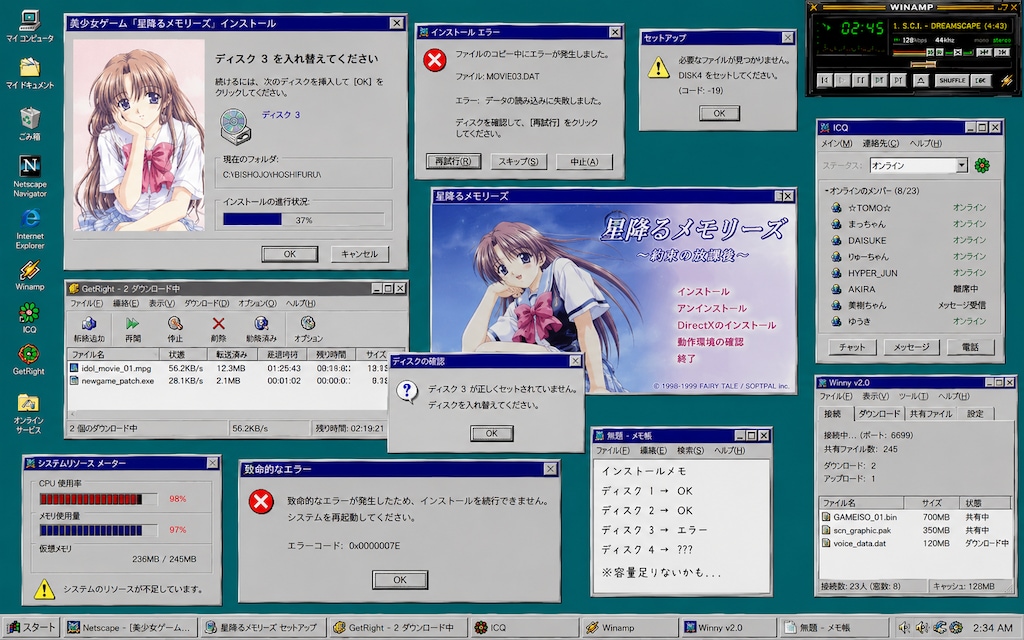Click 中止(A) in the install error dialog
Image resolution: width=1024 pixels, height=640 pixels.
click(x=584, y=161)
